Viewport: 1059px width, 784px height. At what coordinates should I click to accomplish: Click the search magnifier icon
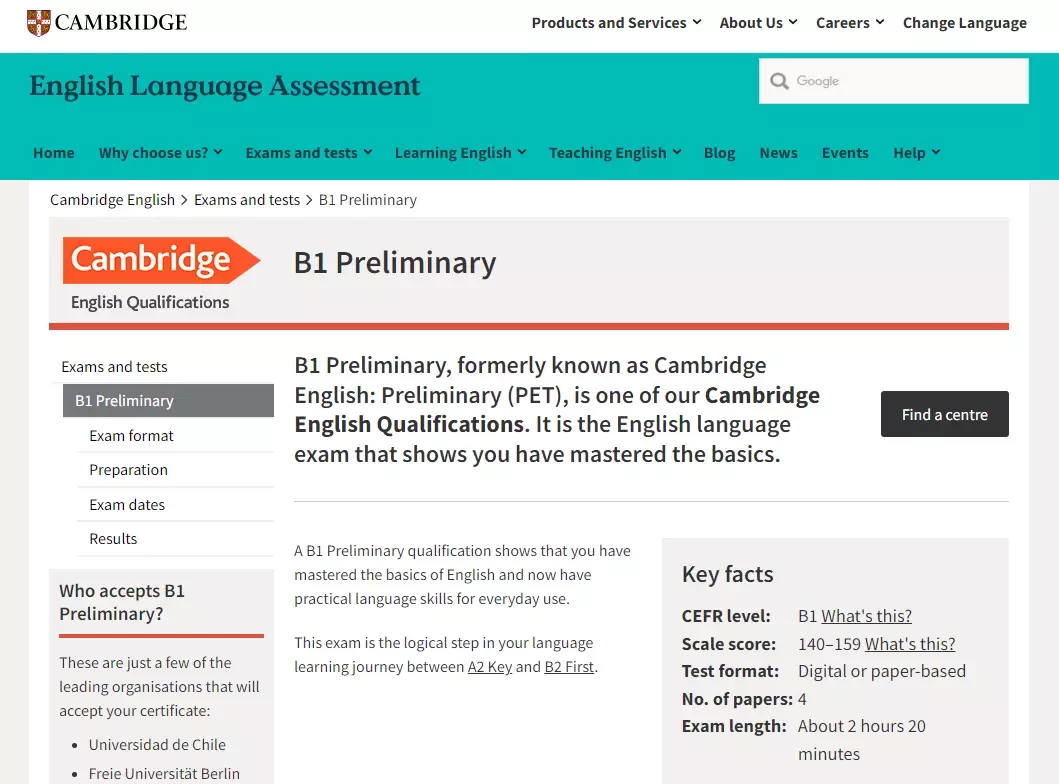coord(779,81)
